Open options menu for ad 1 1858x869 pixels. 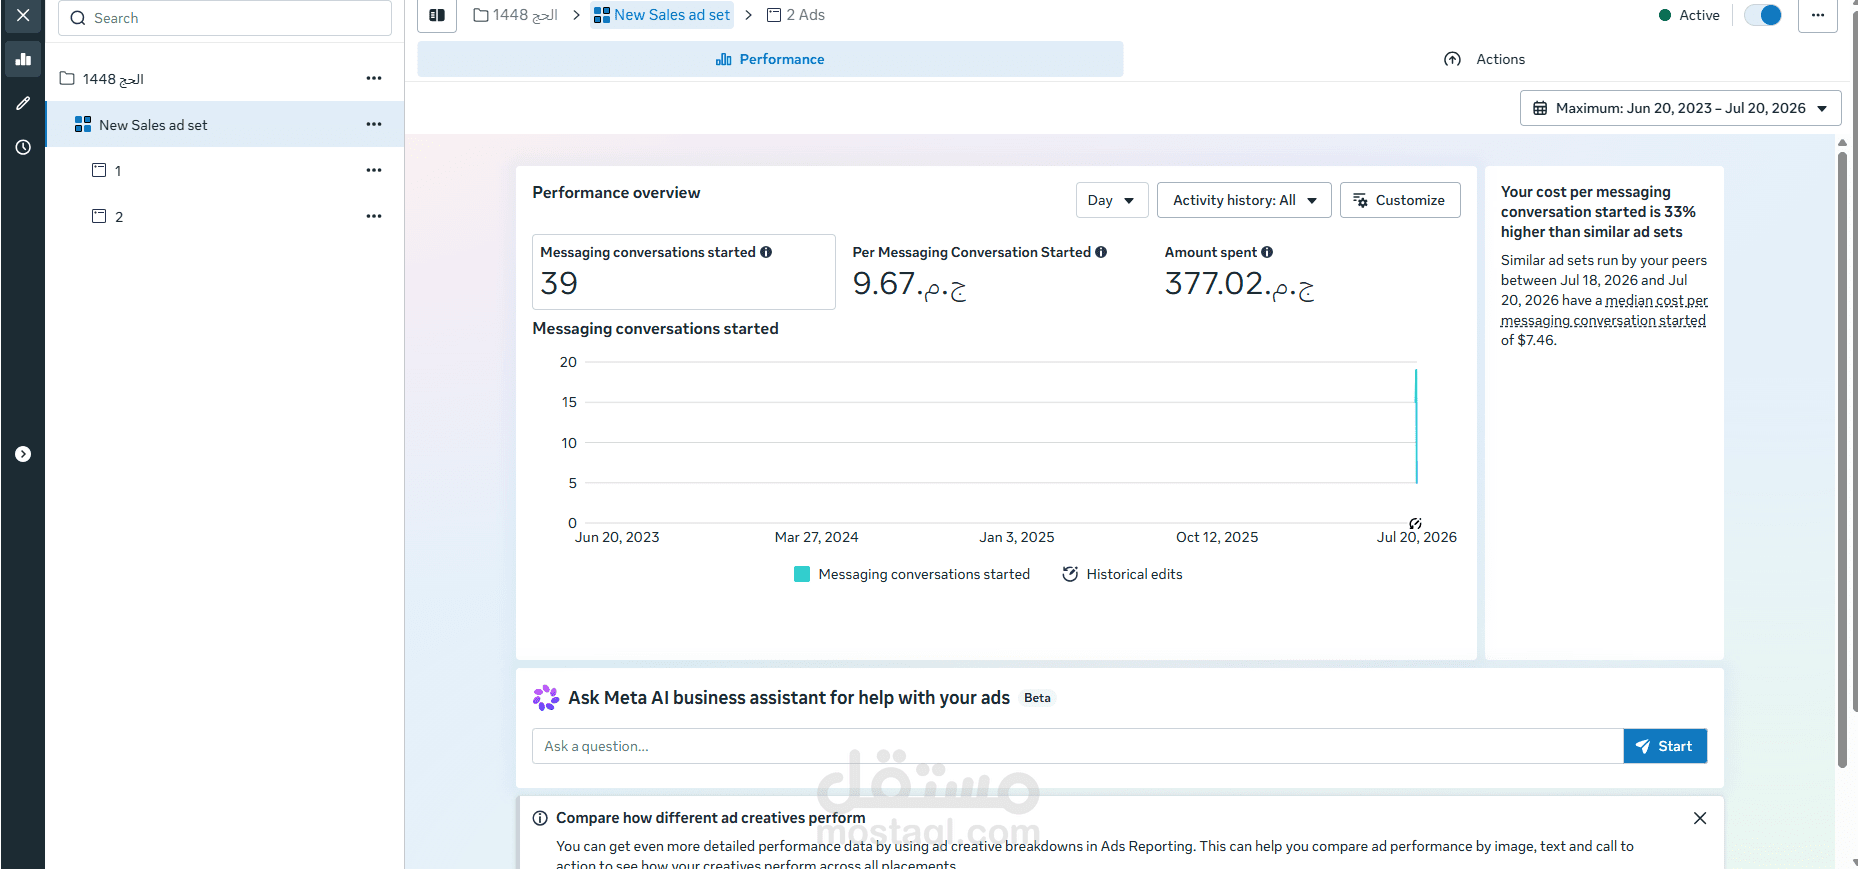click(374, 170)
